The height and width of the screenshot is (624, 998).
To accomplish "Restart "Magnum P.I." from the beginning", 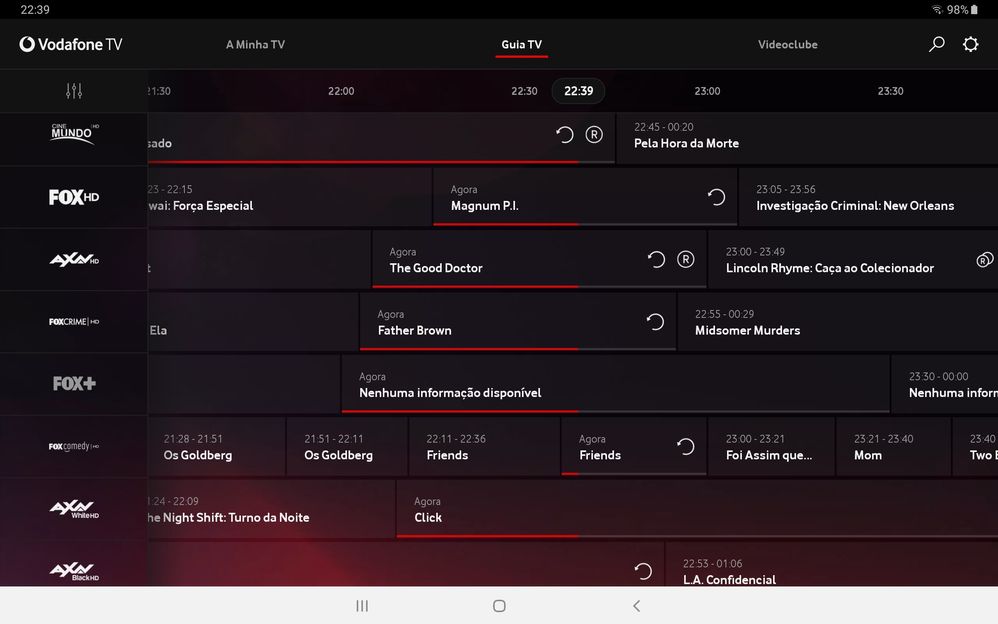I will pyautogui.click(x=714, y=197).
